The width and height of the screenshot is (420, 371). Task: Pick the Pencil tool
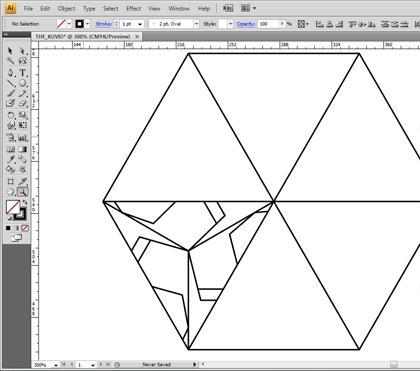22,93
